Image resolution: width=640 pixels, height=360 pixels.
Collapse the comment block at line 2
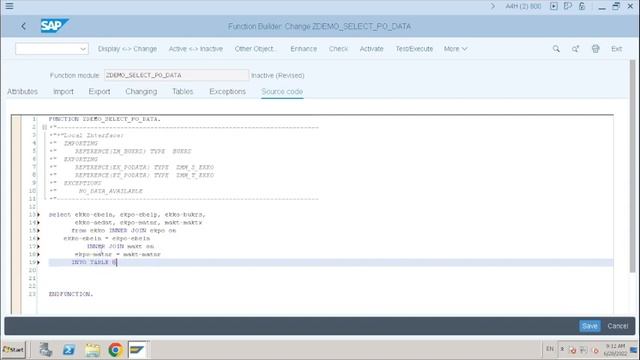44,127
